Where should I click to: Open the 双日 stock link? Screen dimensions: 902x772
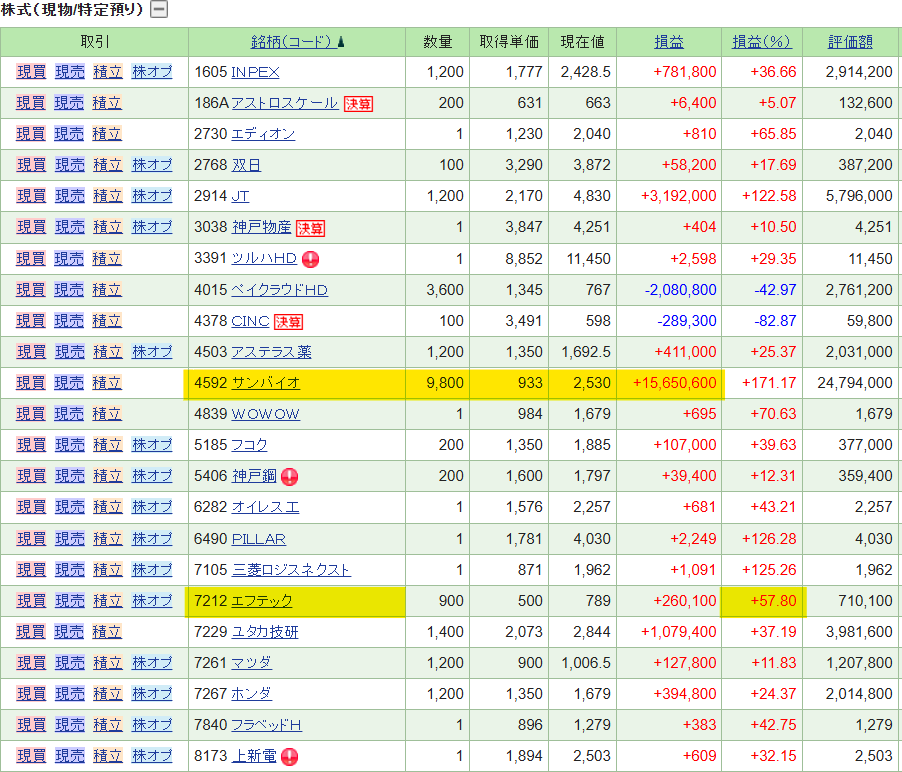[247, 166]
